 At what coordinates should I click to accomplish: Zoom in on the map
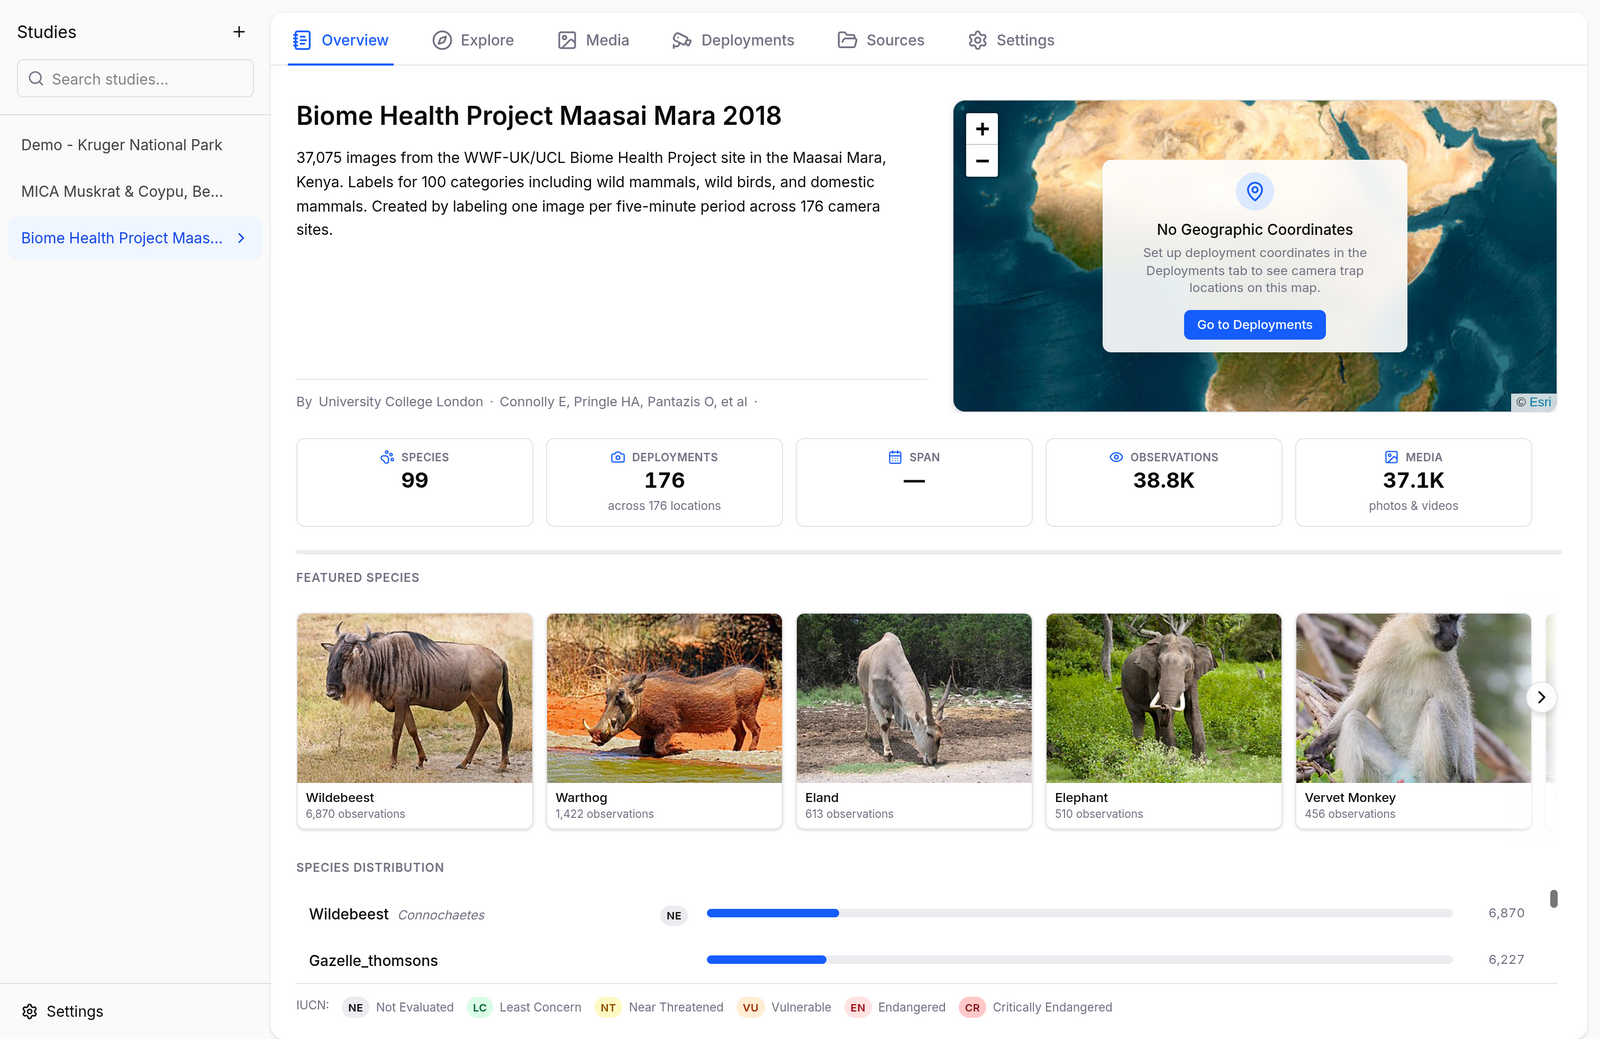pyautogui.click(x=982, y=129)
